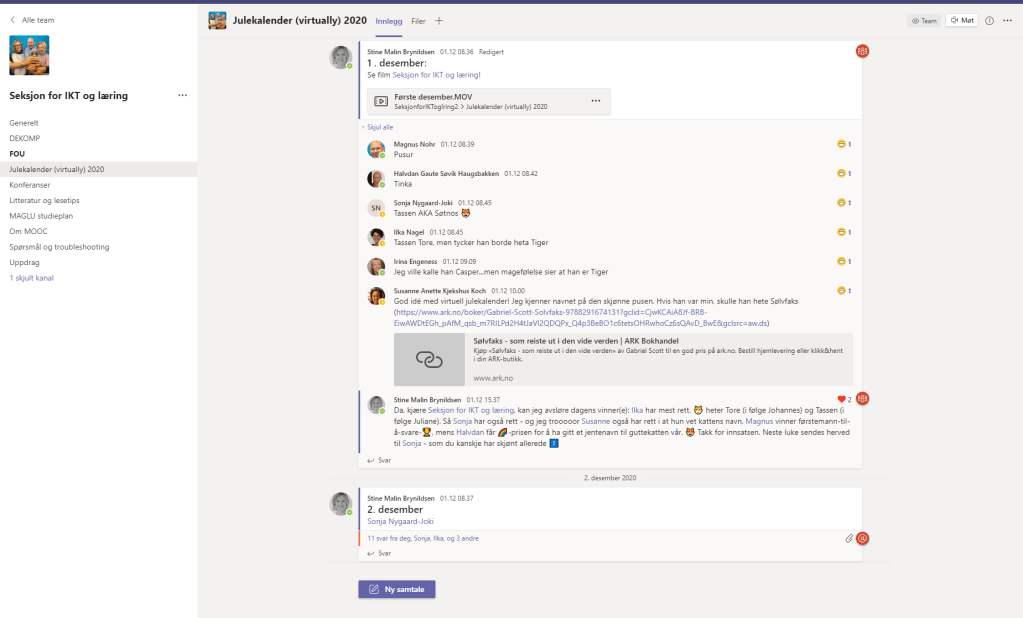Start a new conversation with Ny samtale
1023x618 pixels.
[x=397, y=589]
